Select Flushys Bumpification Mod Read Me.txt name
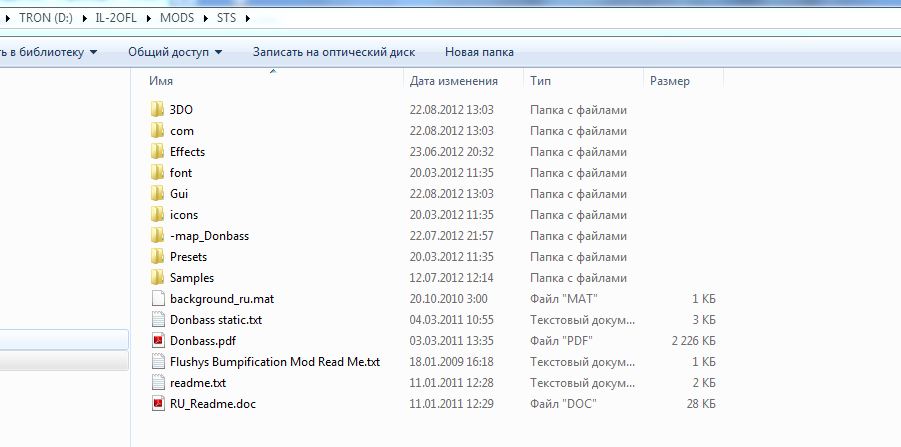The image size is (901, 447). click(275, 362)
